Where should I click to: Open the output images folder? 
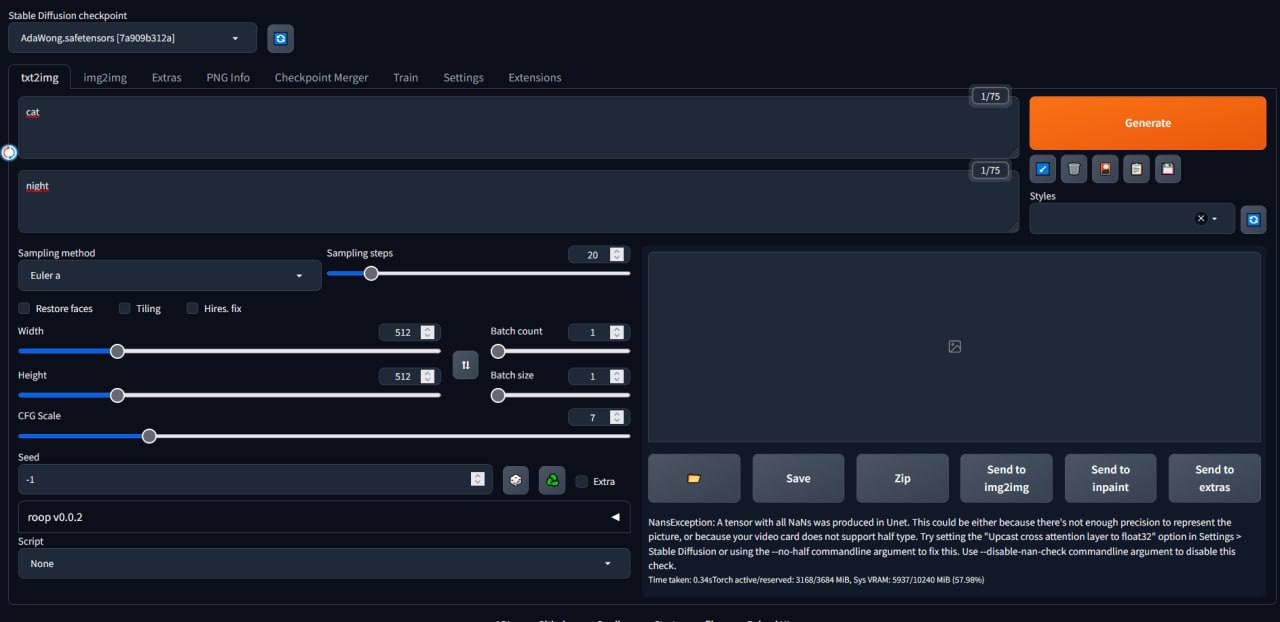(x=694, y=478)
